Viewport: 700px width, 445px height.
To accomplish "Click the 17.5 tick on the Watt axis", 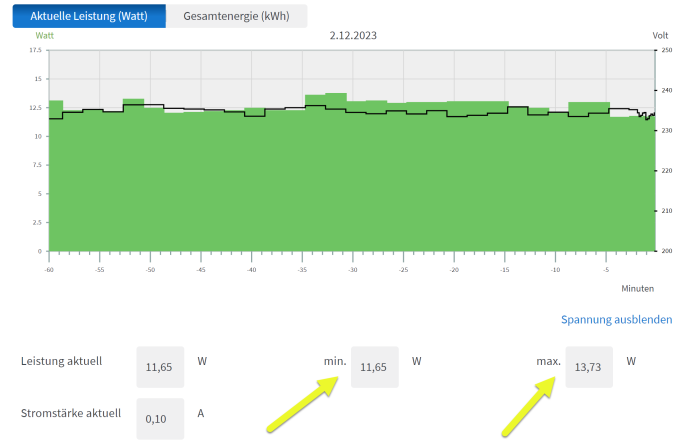I will pyautogui.click(x=36, y=51).
